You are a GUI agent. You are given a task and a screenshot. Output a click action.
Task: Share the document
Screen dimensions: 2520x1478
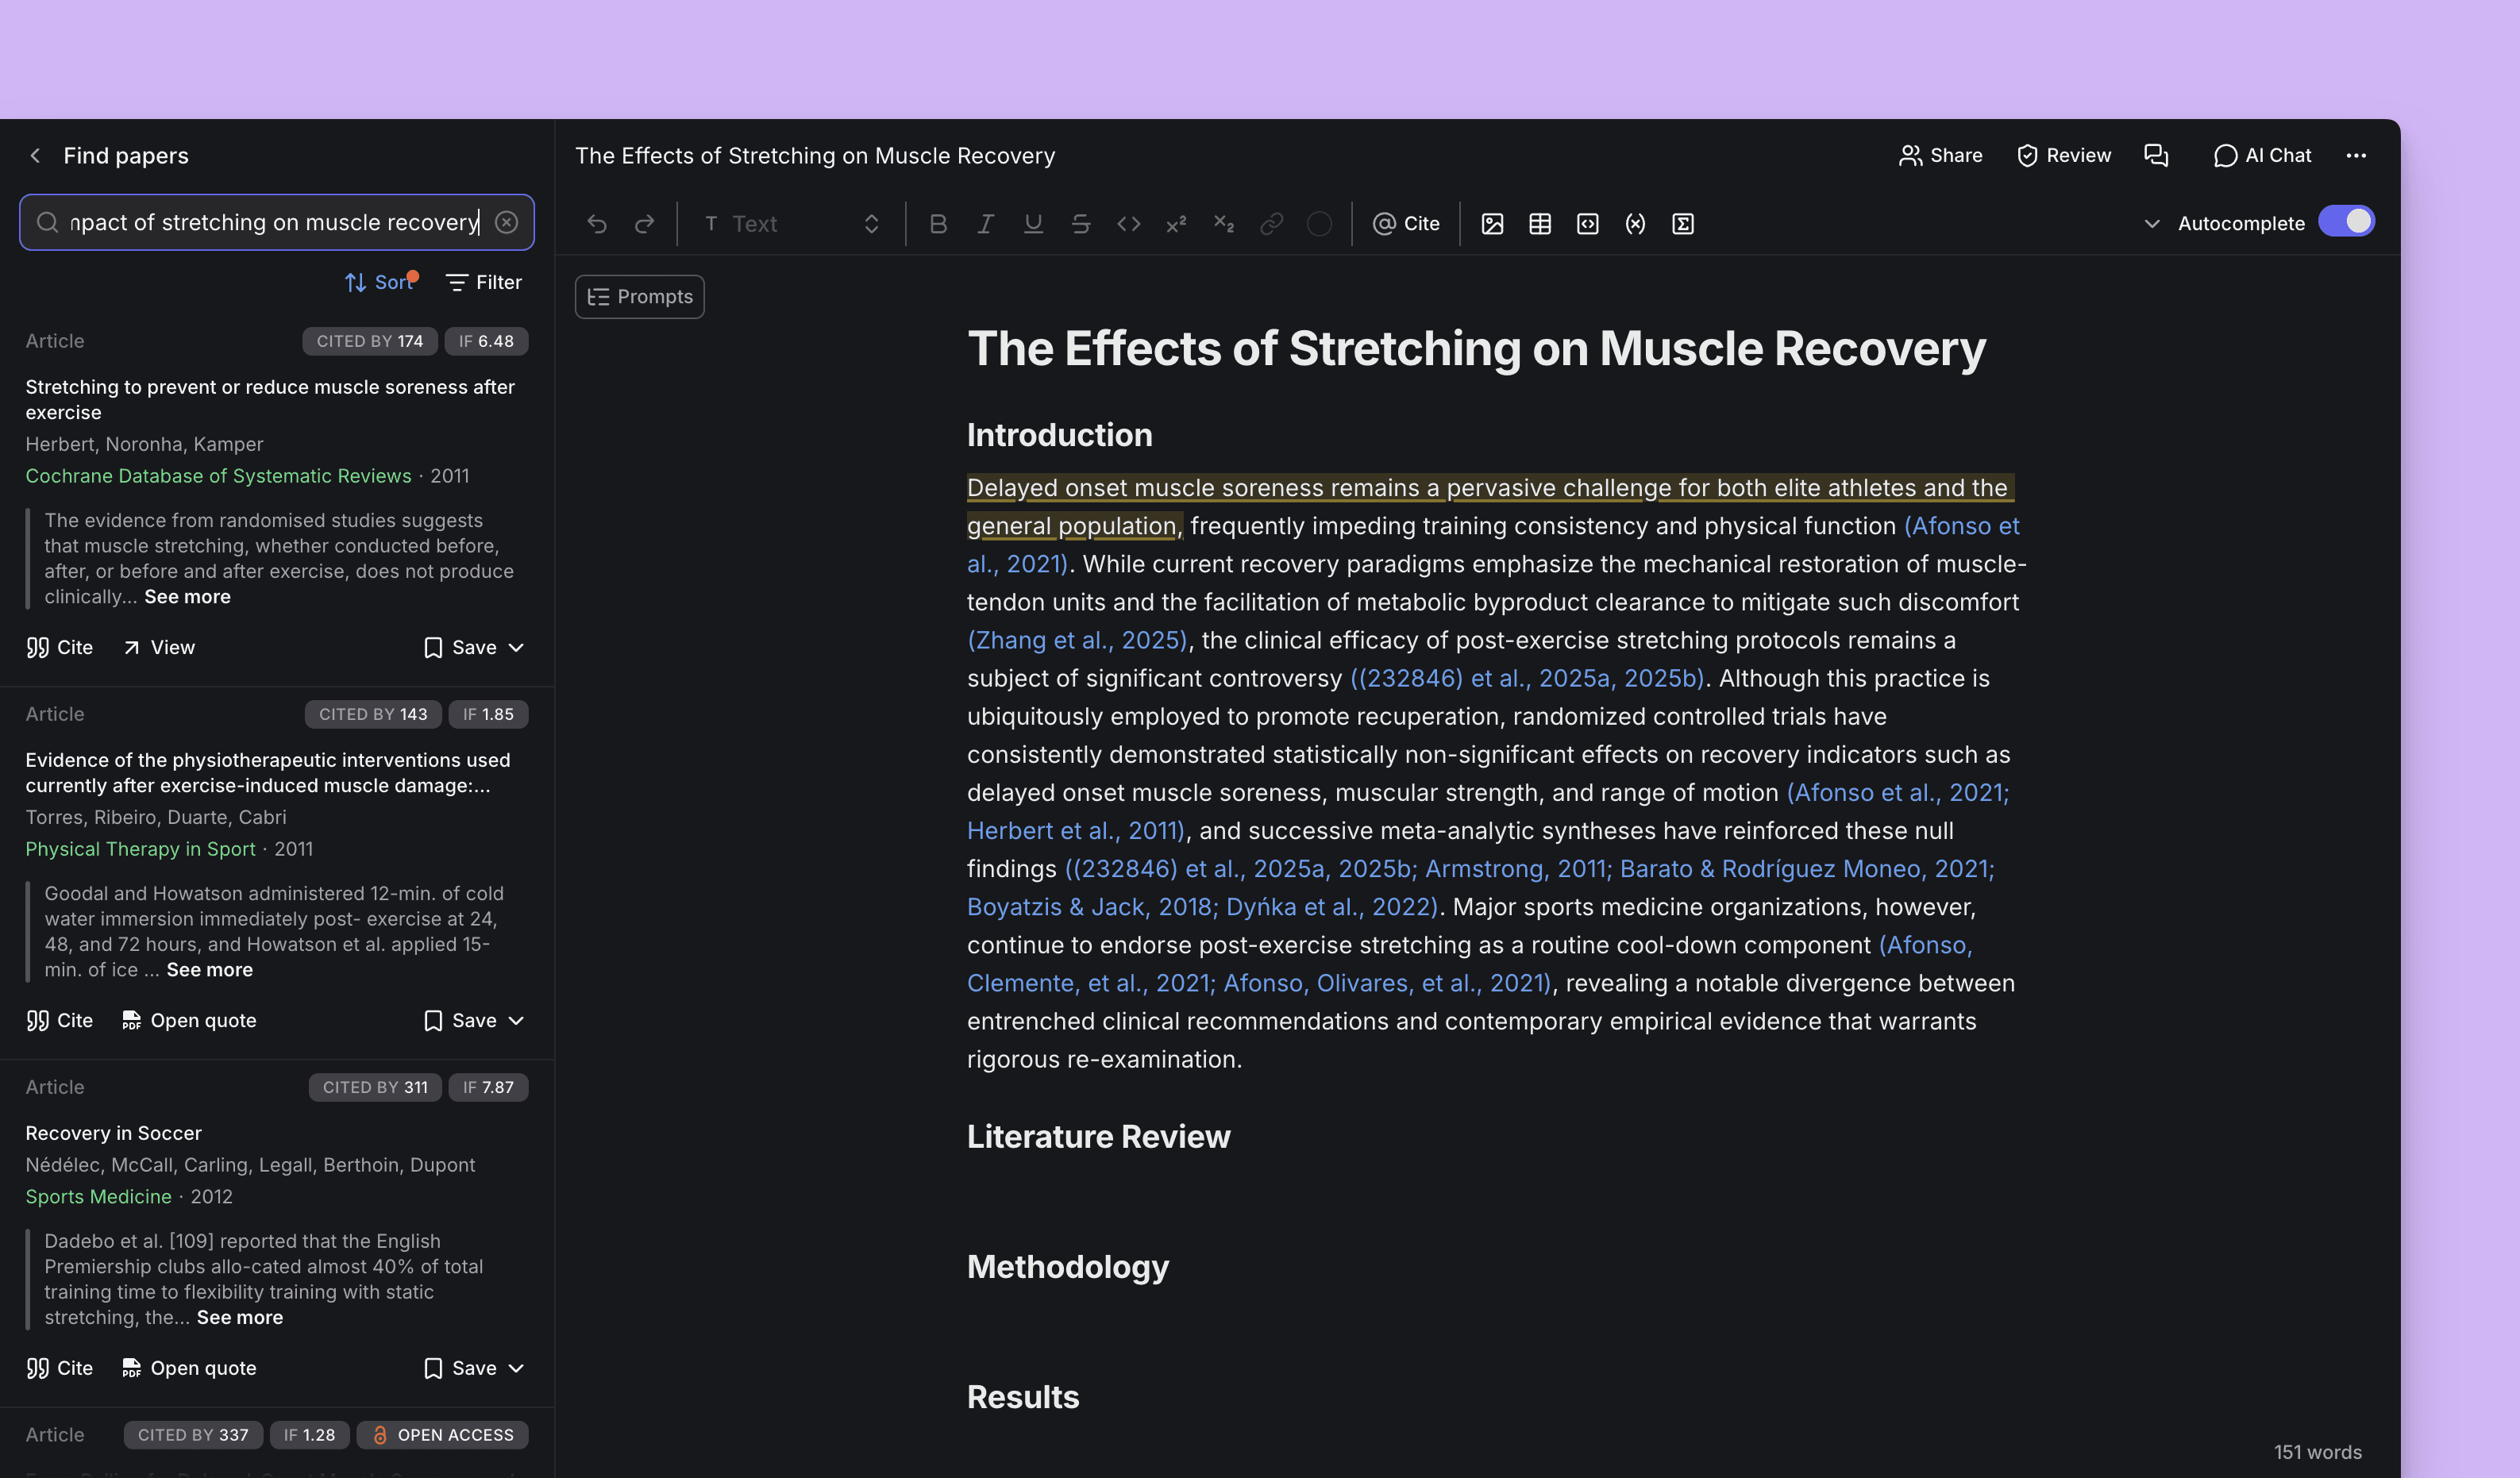click(x=1941, y=156)
